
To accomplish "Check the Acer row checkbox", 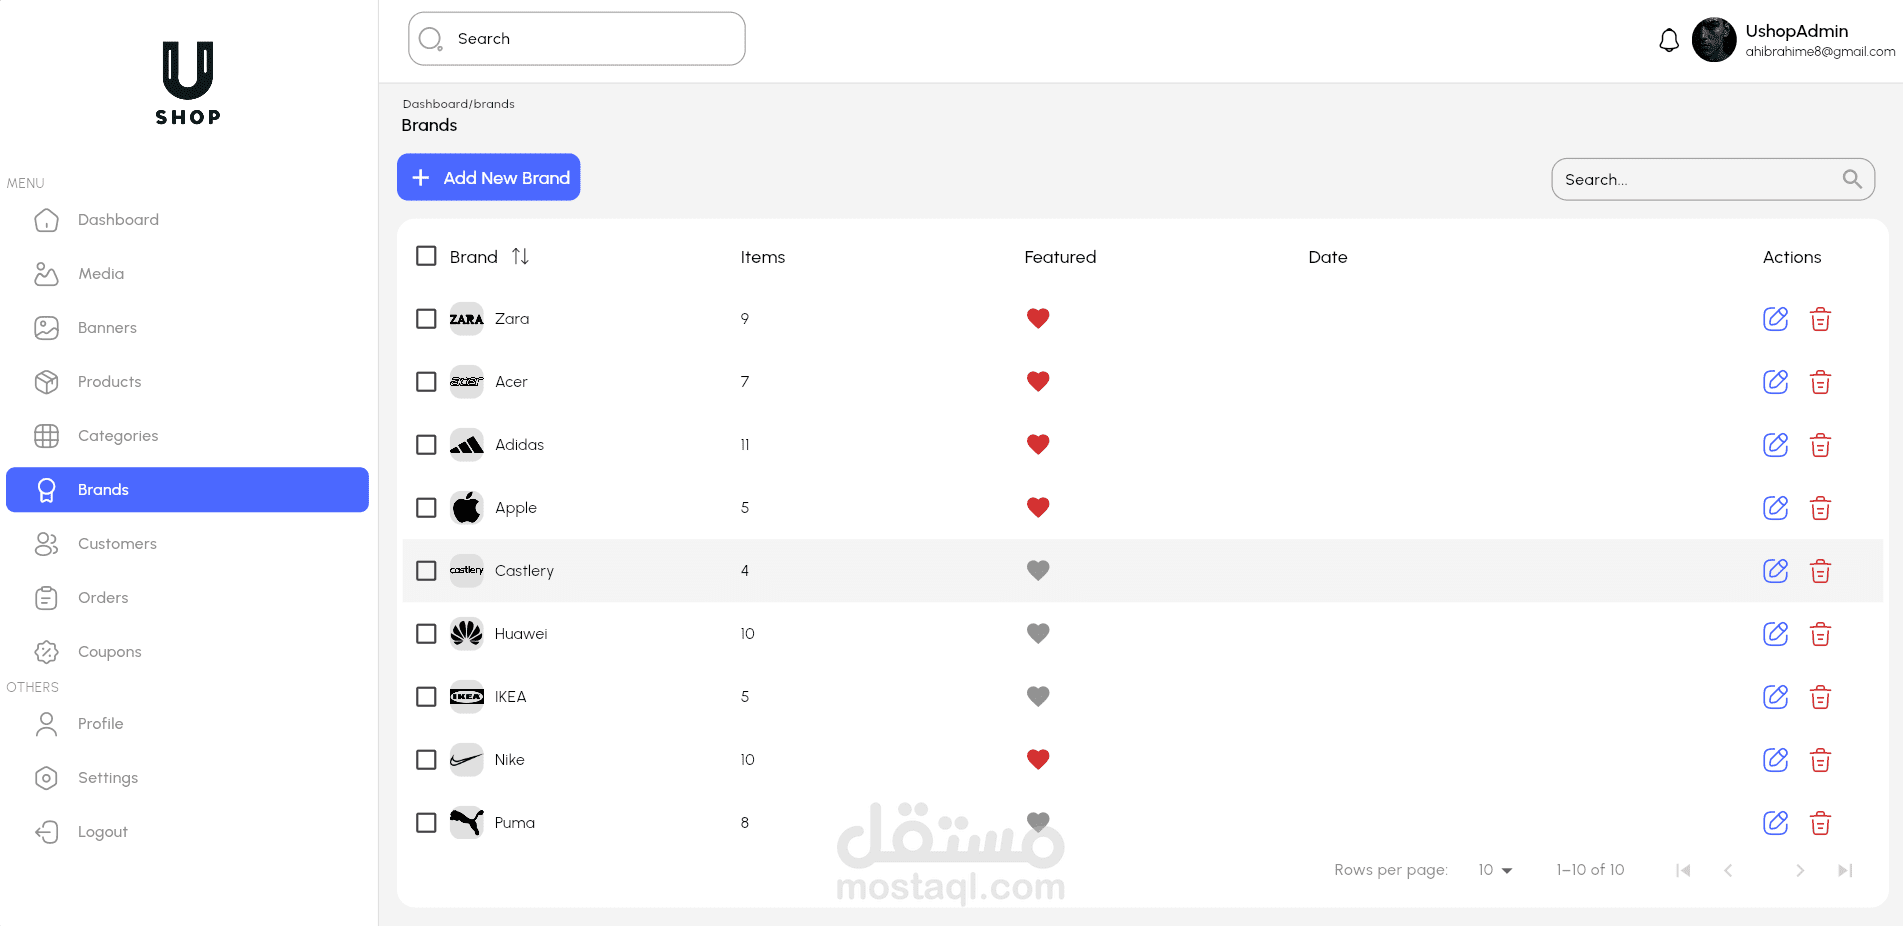I will [x=426, y=382].
